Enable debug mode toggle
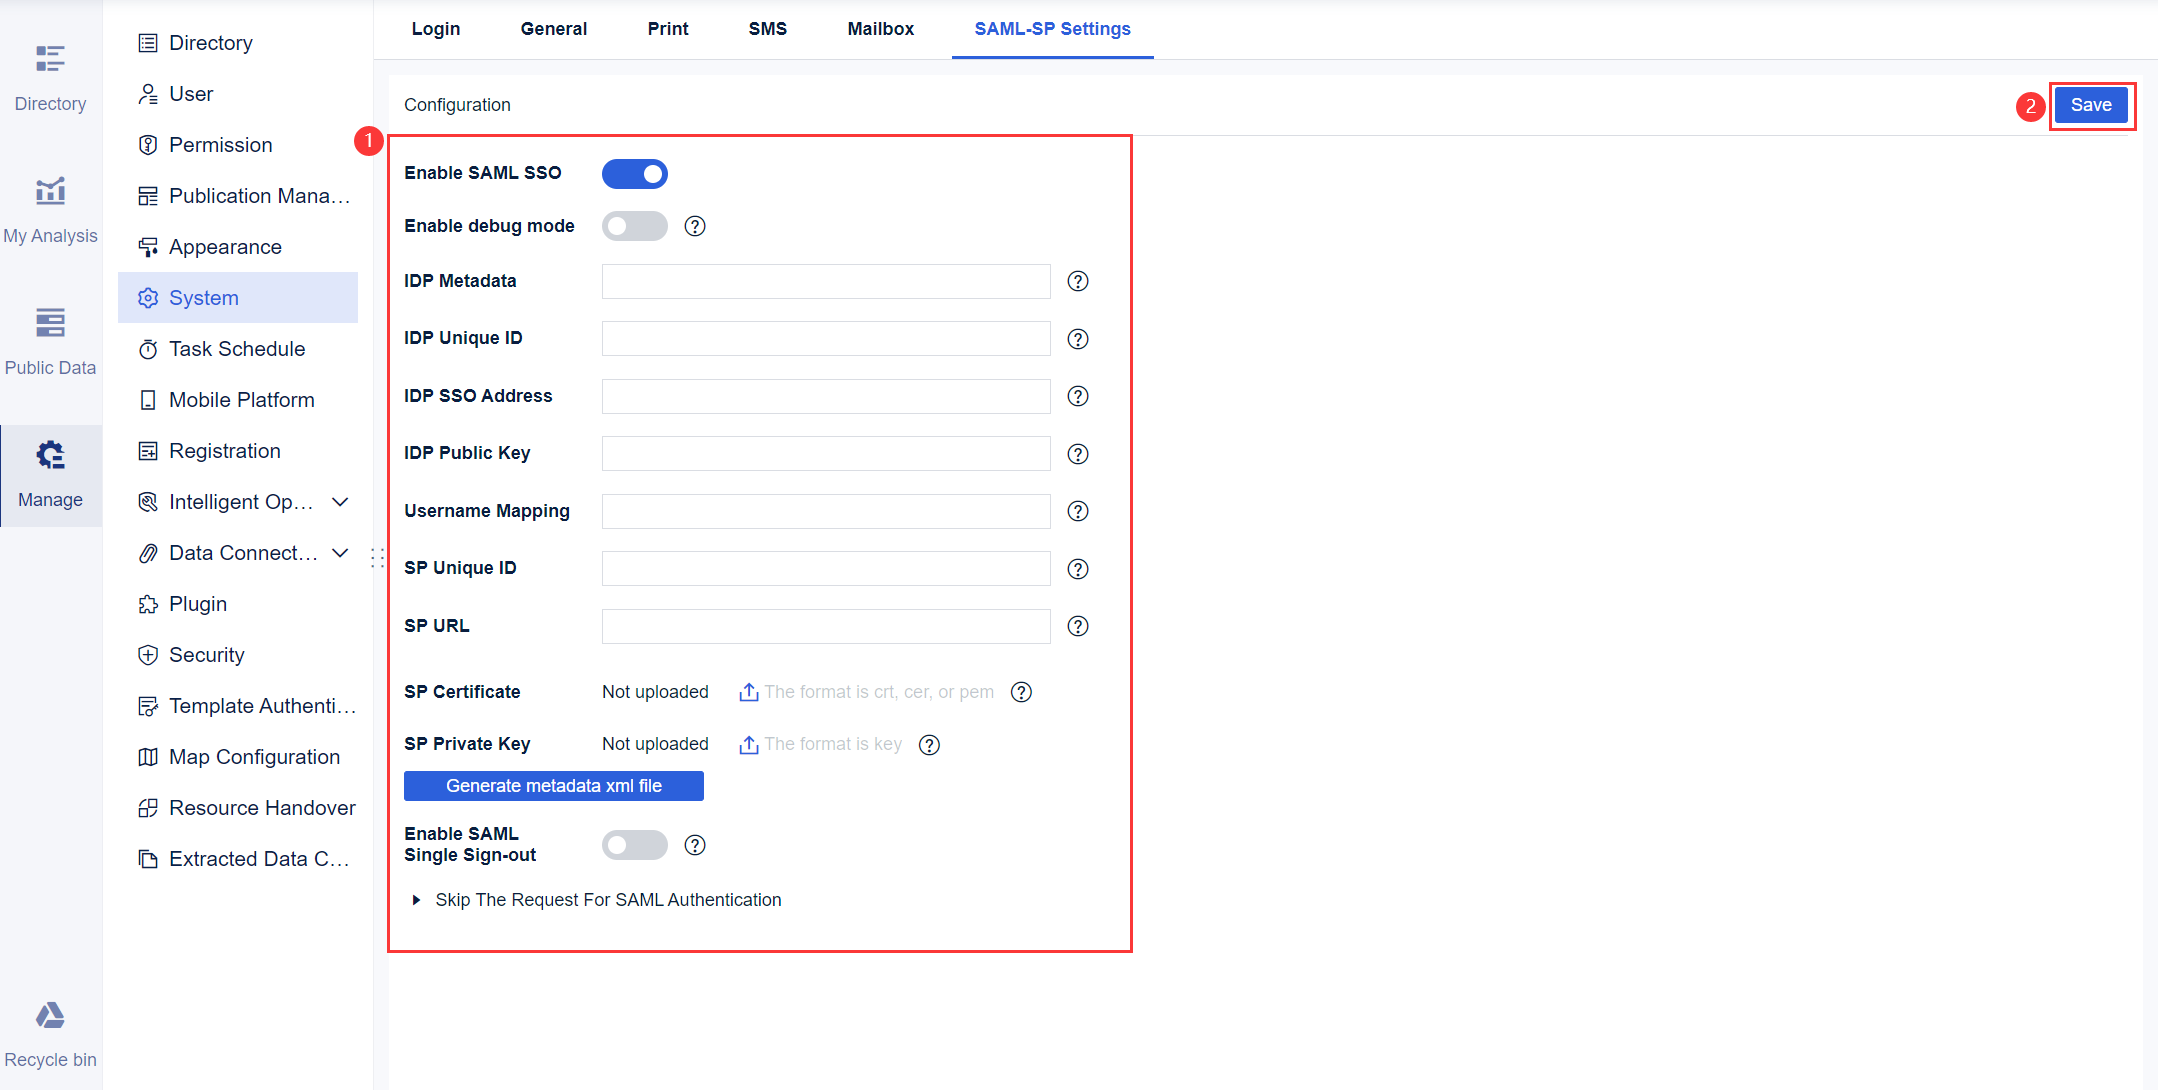The height and width of the screenshot is (1090, 2158). [x=634, y=225]
